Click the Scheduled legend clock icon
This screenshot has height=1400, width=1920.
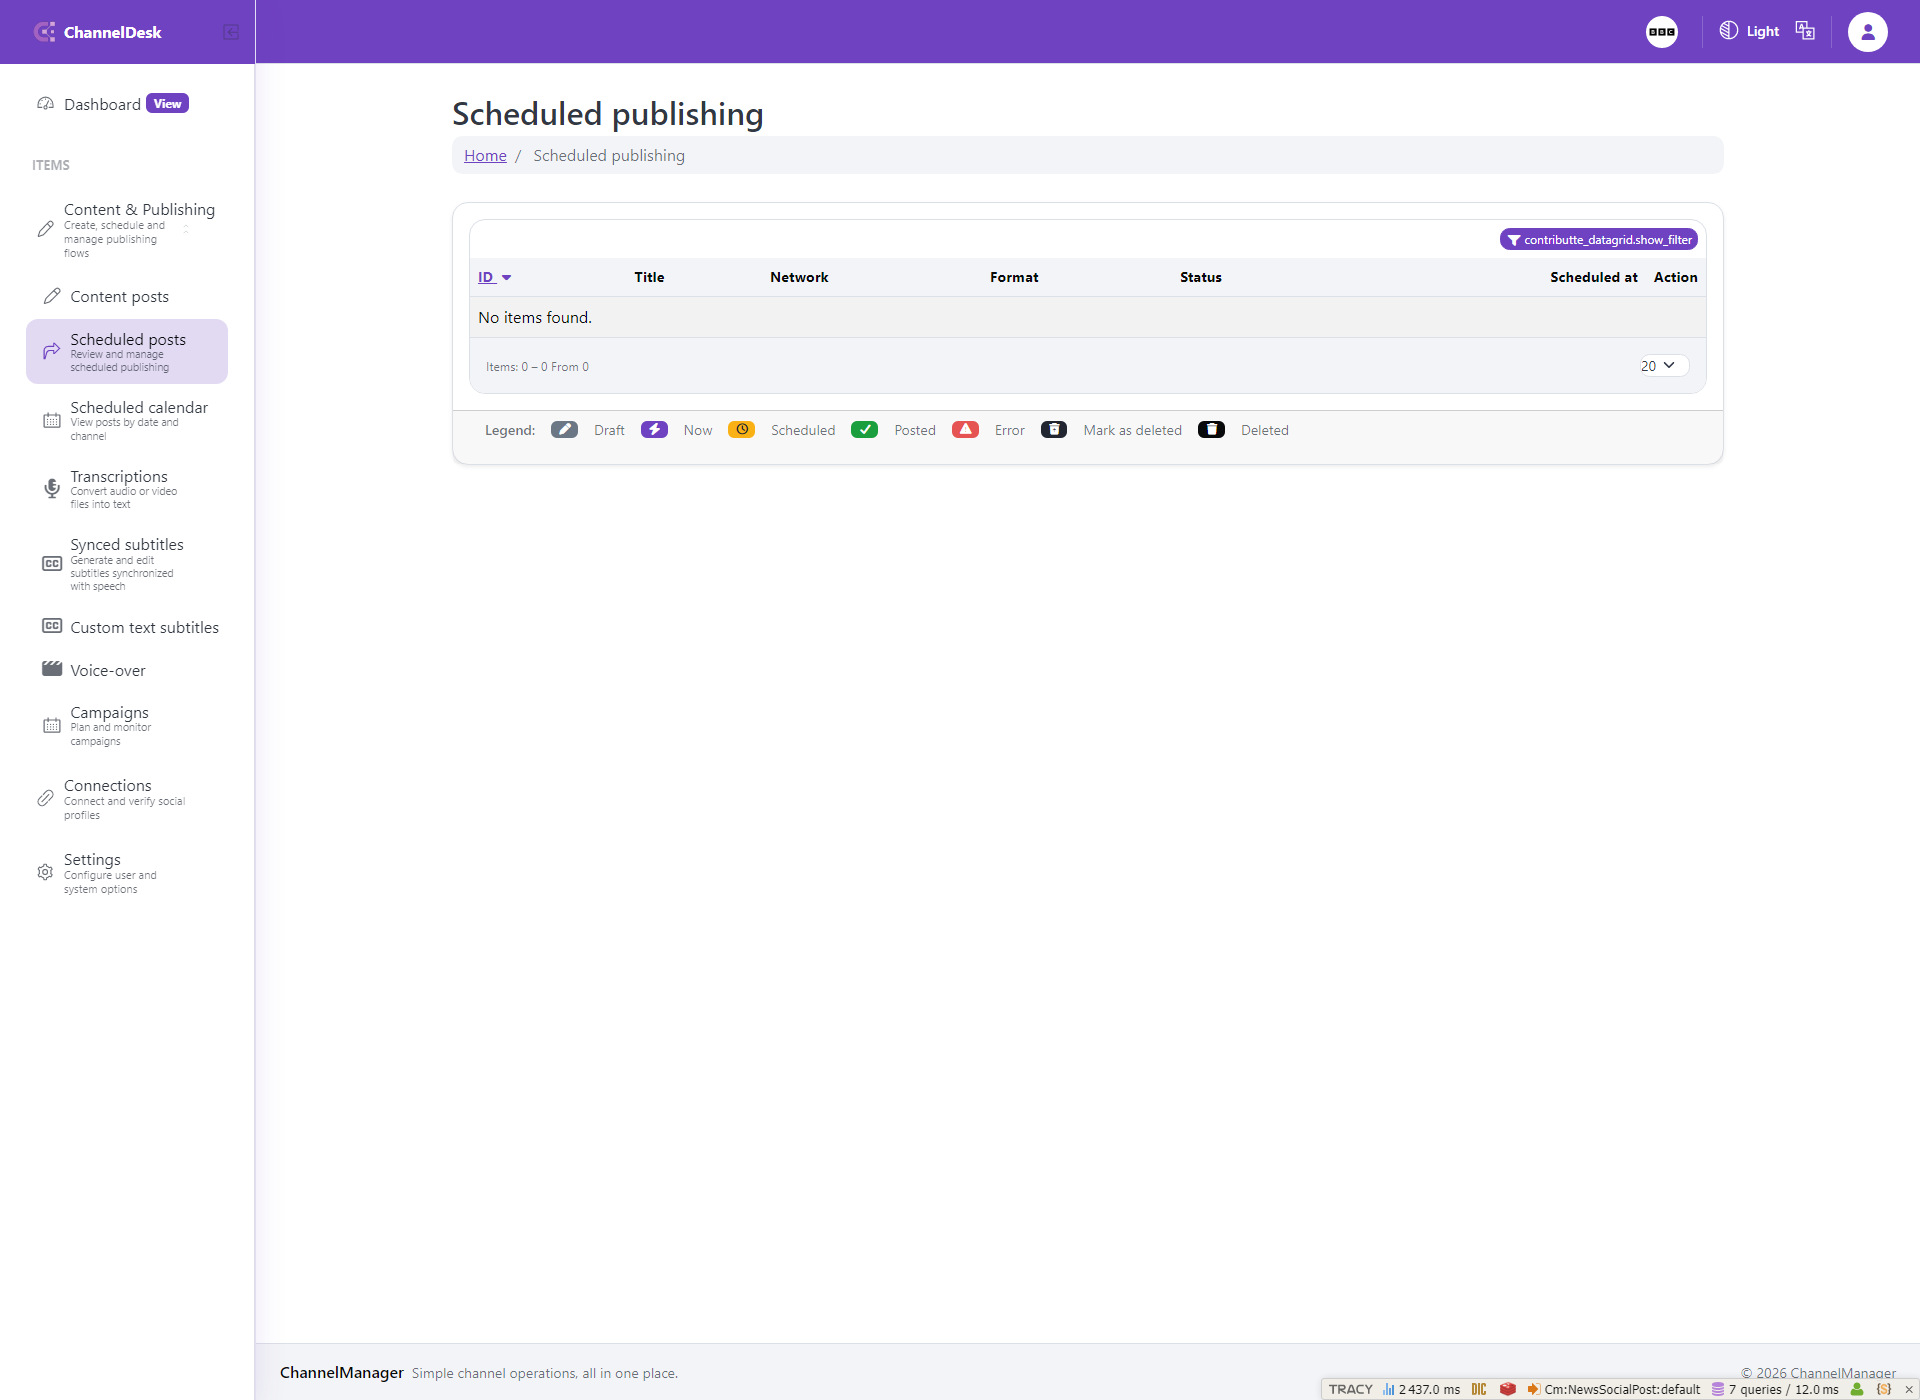[x=741, y=430]
